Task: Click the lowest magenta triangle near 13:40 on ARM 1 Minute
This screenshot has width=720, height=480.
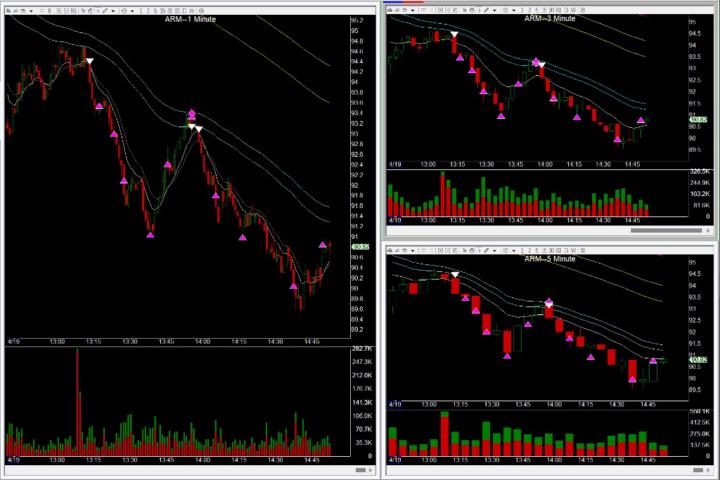Action: pyautogui.click(x=150, y=235)
